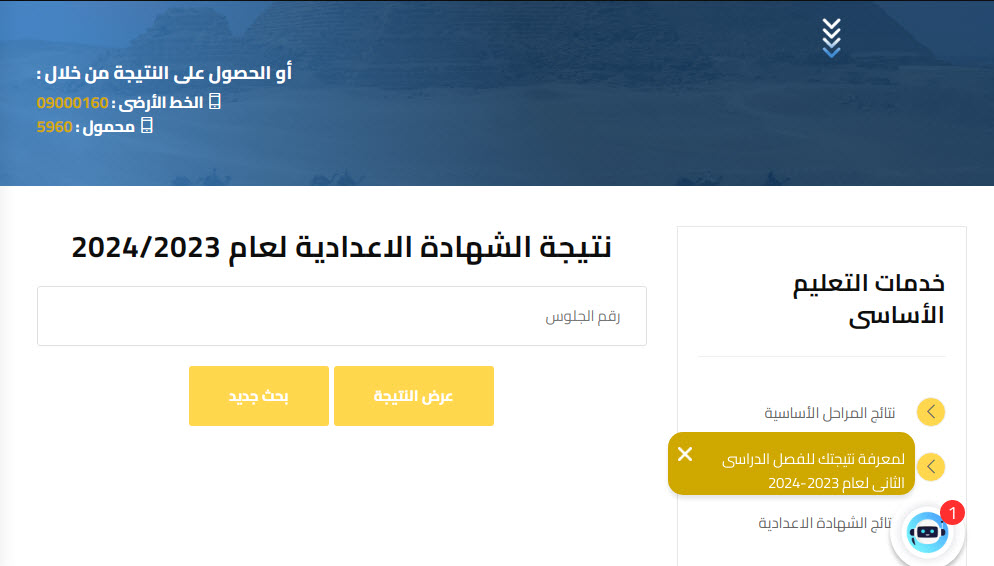Screen dimensions: 994x566
Task: Click the mobile phone icon beside محمول
Action: (146, 125)
